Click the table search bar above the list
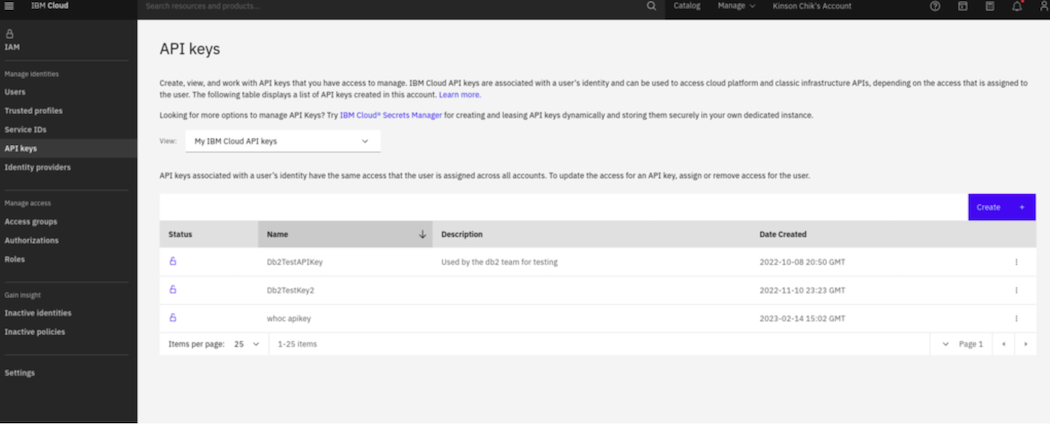The image size is (1050, 424). [x=564, y=207]
